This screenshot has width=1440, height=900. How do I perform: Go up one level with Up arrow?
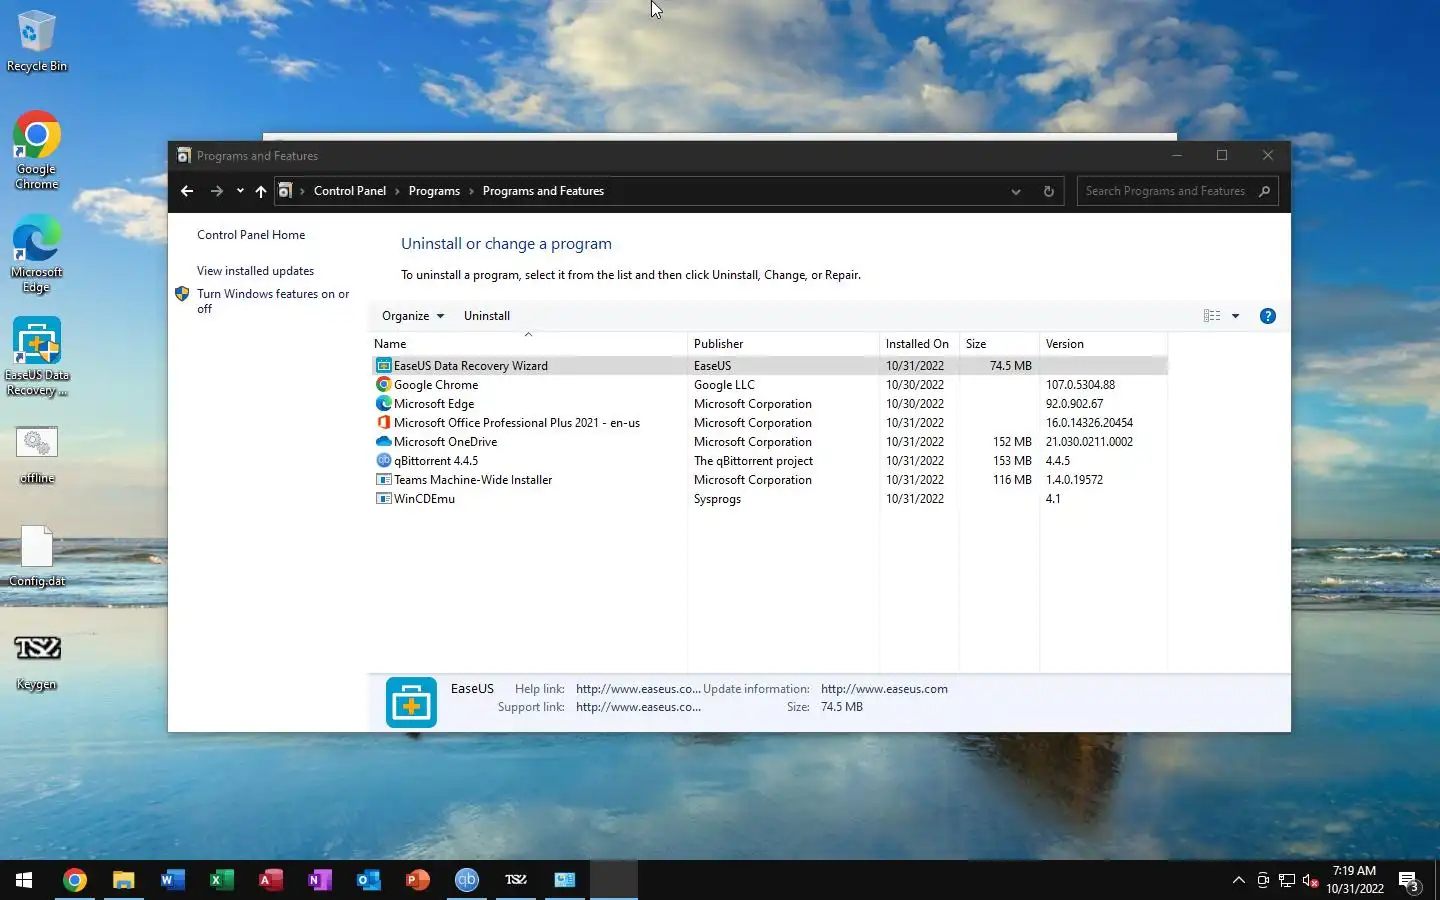[261, 191]
